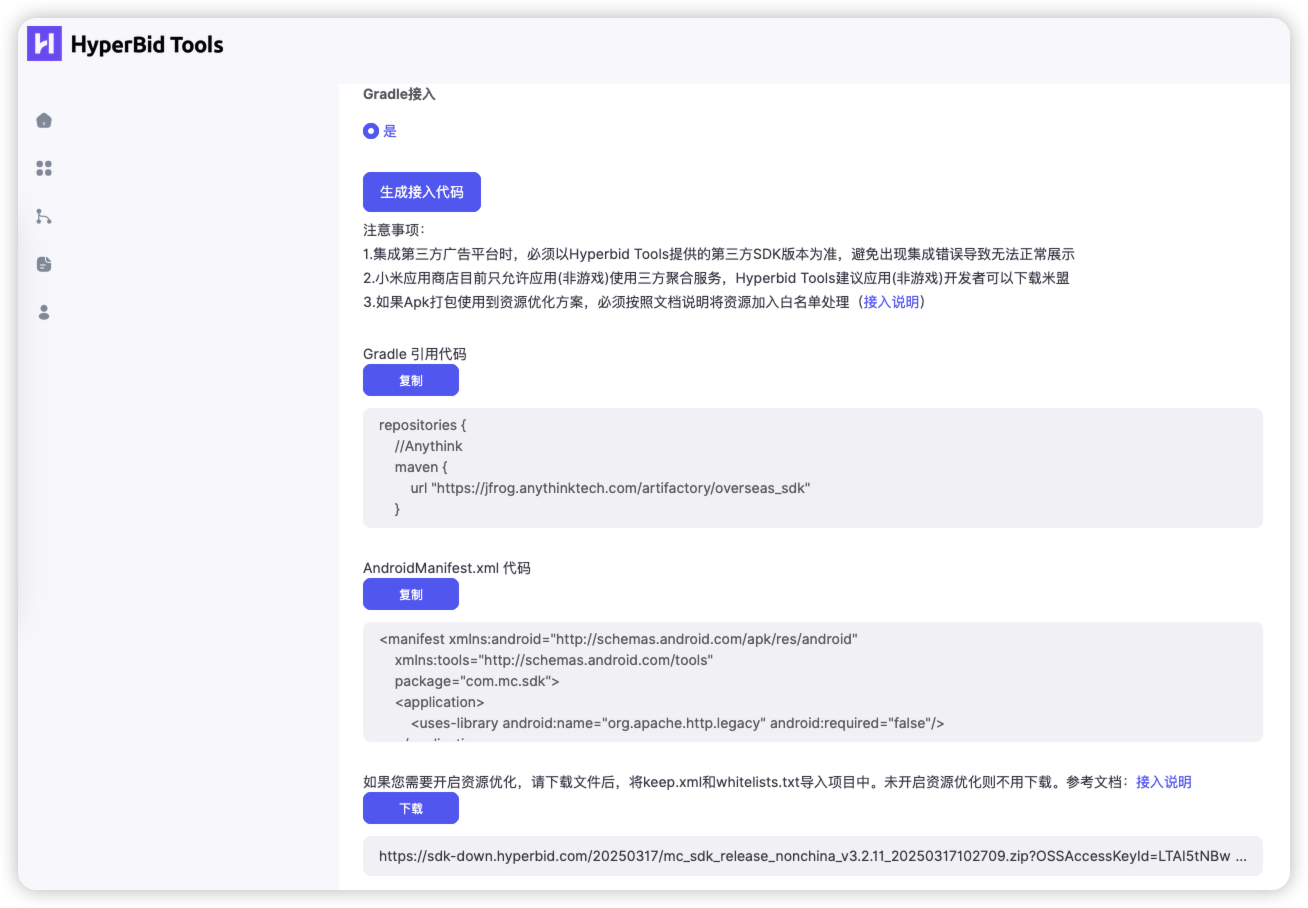1308x908 pixels.
Task: Click the HyperBid Tools title text
Action: coord(147,45)
